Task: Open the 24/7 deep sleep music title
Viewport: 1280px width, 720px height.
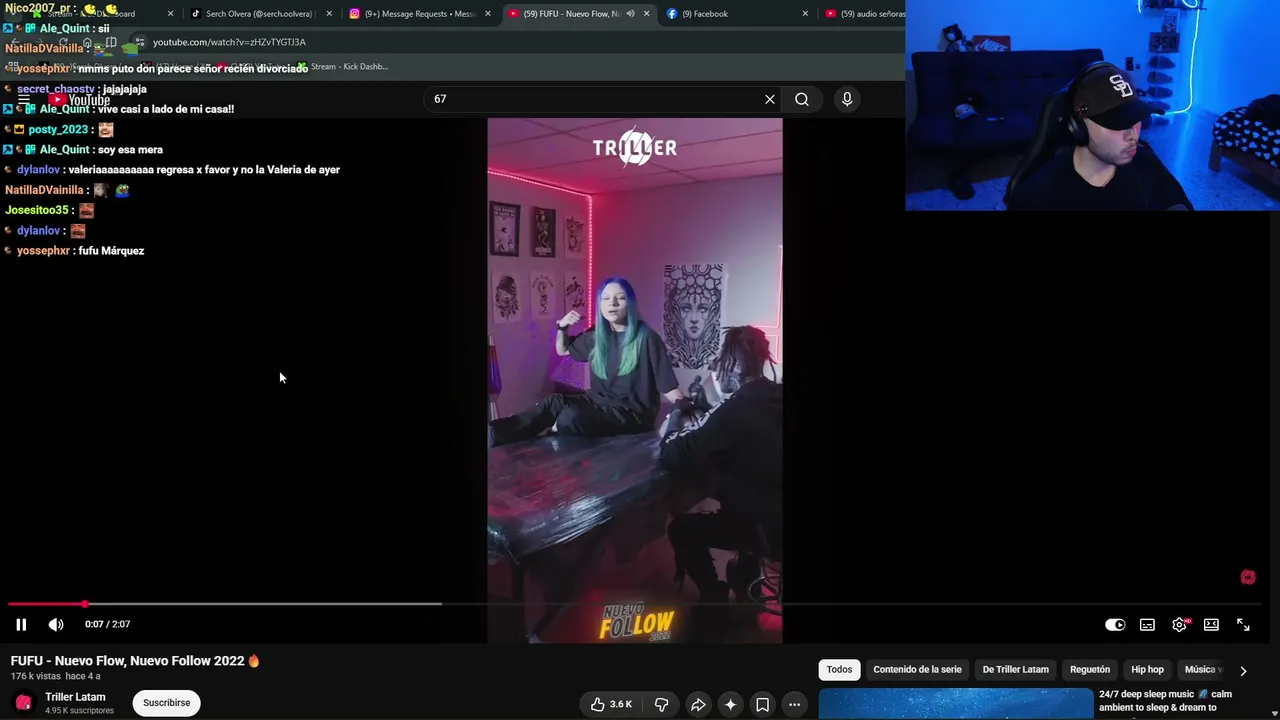Action: 1165,701
